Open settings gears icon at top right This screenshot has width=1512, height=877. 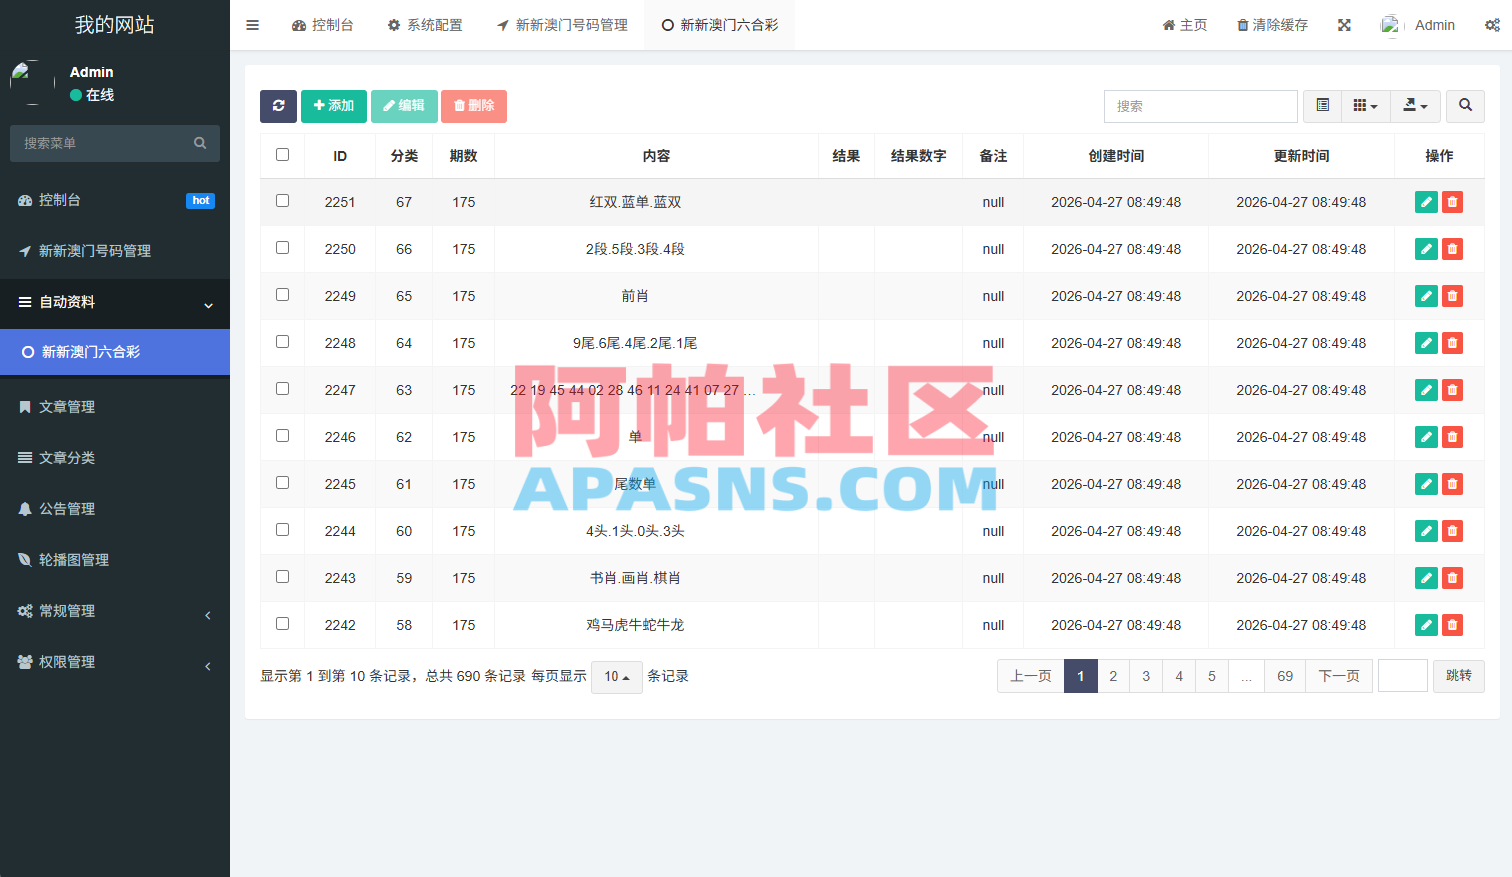tap(1492, 25)
